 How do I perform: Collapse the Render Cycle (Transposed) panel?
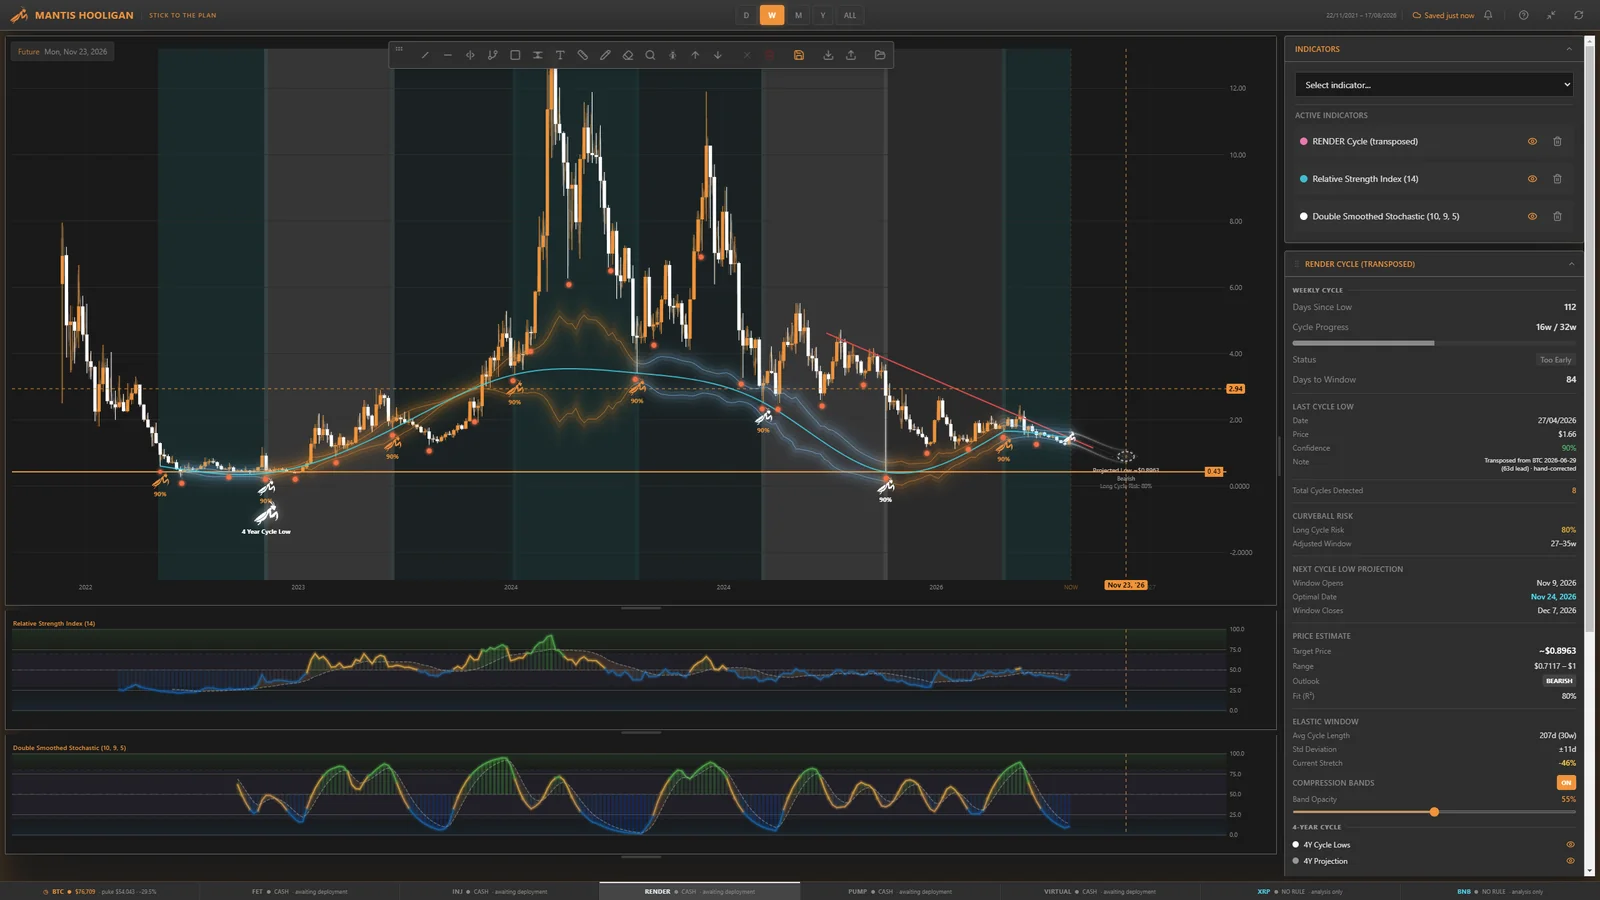[x=1571, y=264]
